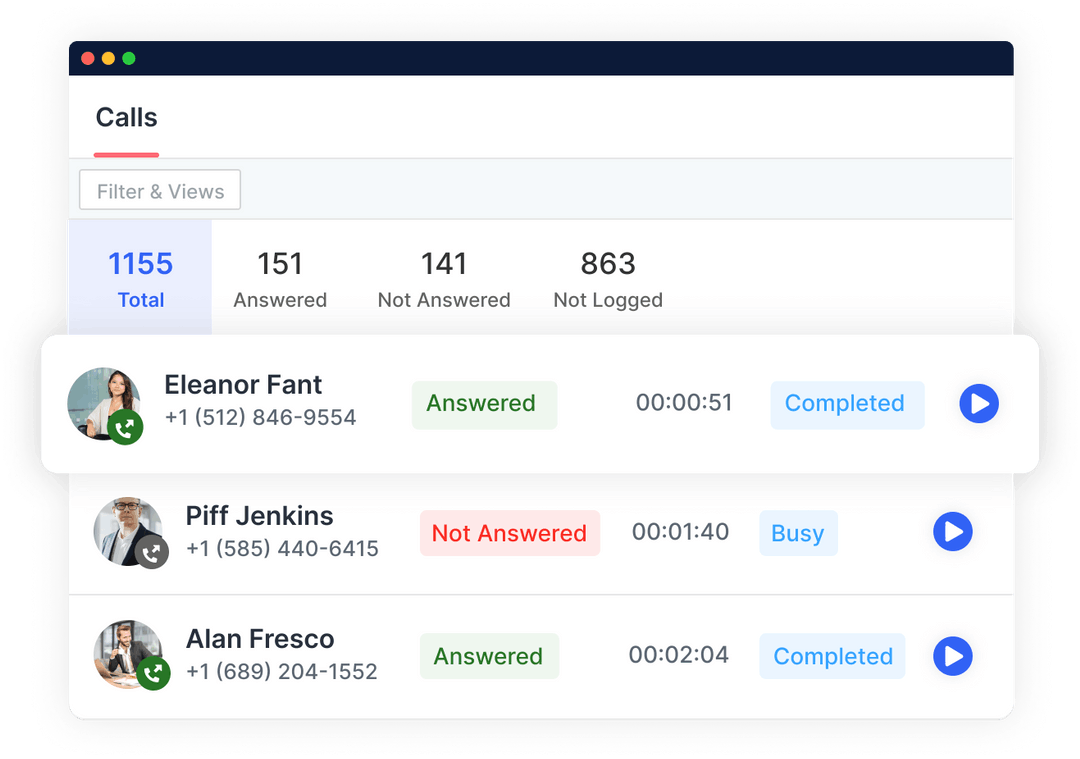Click Alan Fresco's Completed badge
Viewport: 1080px width, 759px height.
pyautogui.click(x=832, y=656)
